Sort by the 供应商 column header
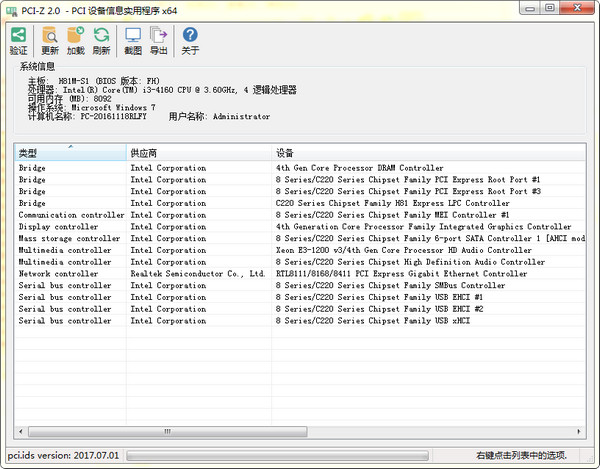This screenshot has height=469, width=600. pos(199,153)
